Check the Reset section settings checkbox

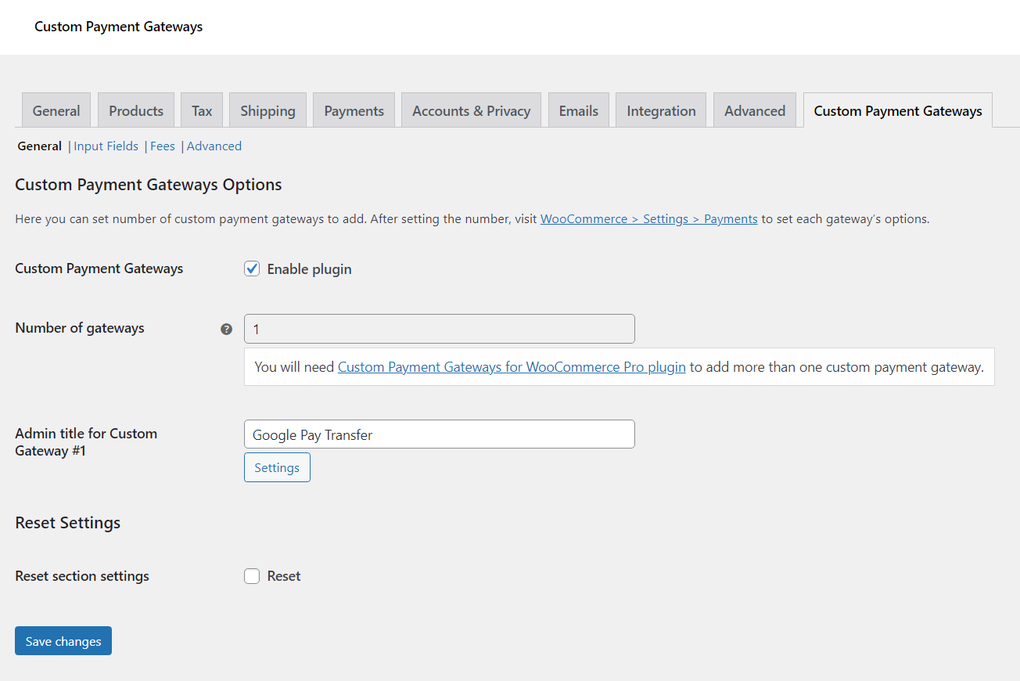252,575
